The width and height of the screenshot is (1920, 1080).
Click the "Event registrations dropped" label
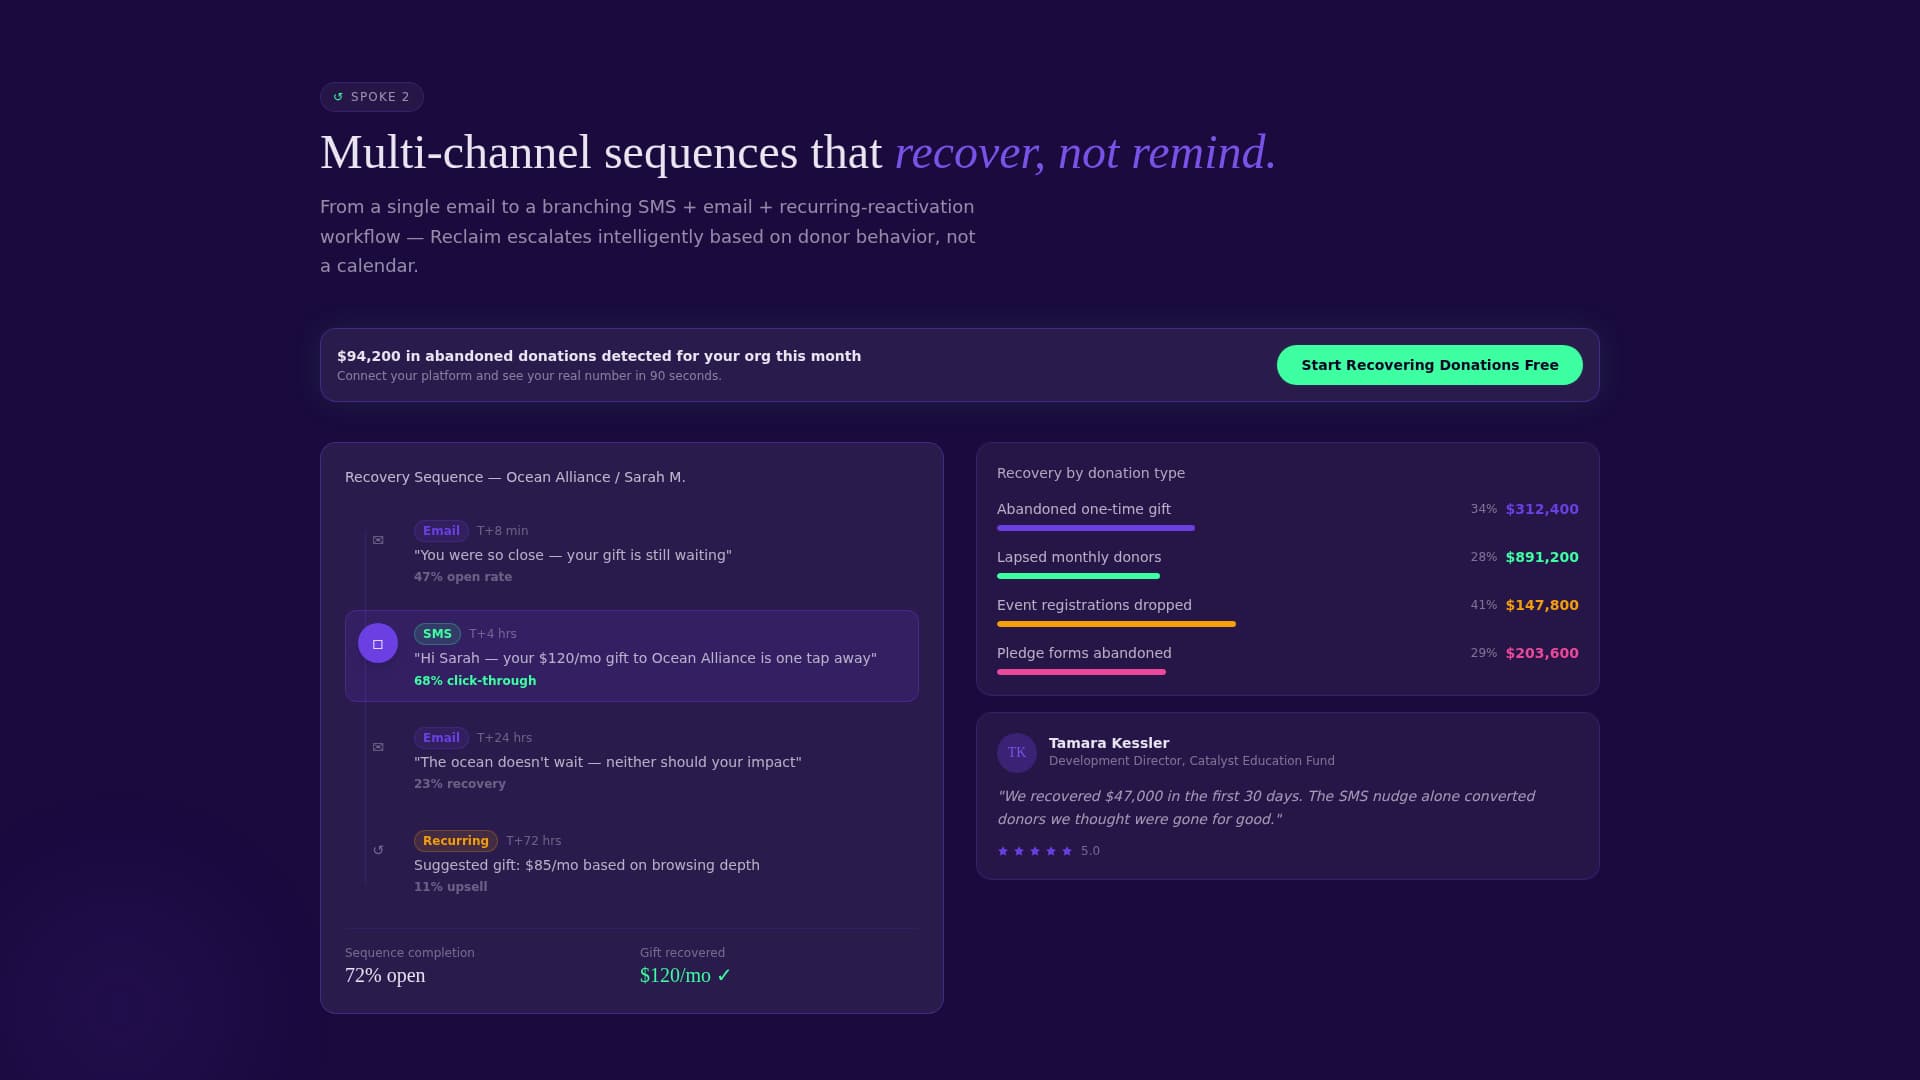tap(1094, 605)
